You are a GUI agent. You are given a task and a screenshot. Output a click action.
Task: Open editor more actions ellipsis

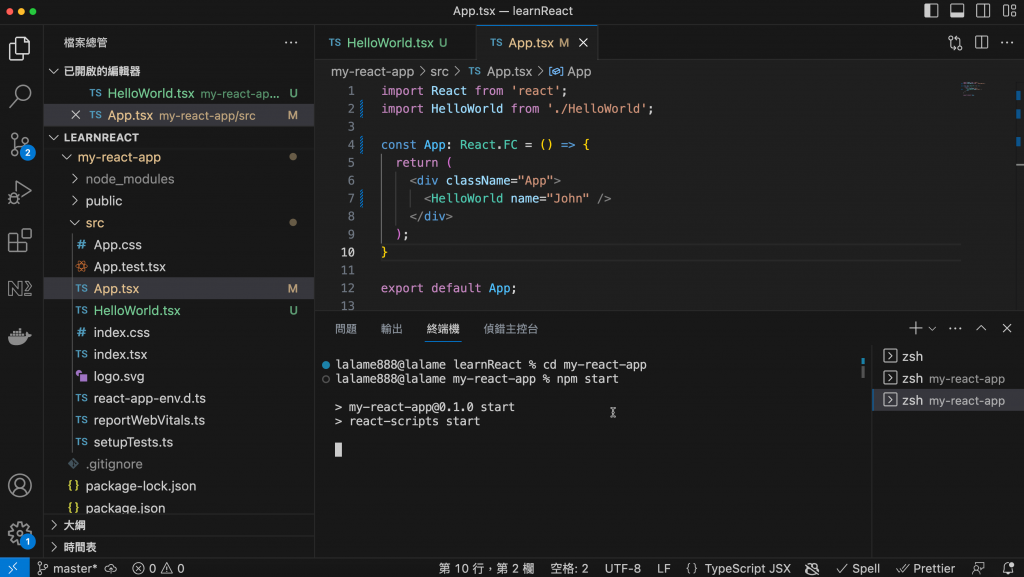1007,42
